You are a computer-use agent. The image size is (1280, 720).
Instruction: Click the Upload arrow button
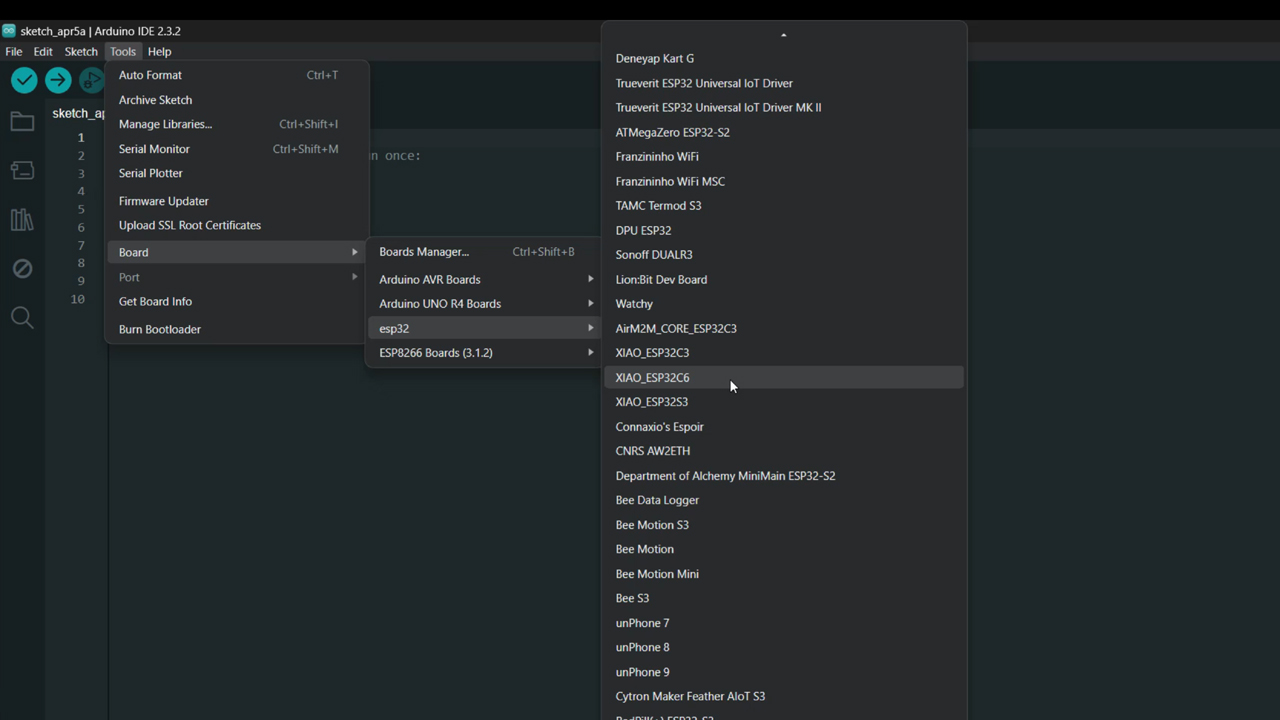[x=58, y=80]
